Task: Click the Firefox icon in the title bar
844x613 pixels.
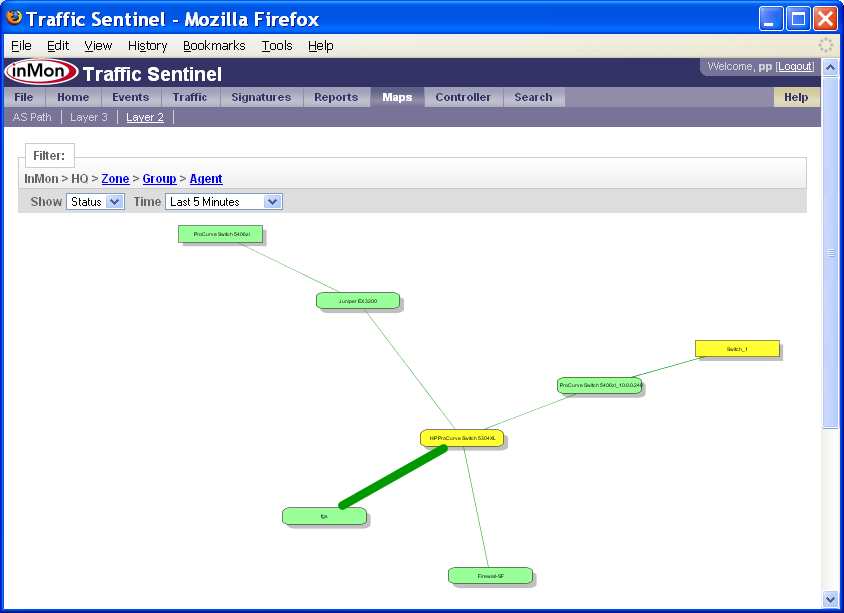Action: coord(14,18)
